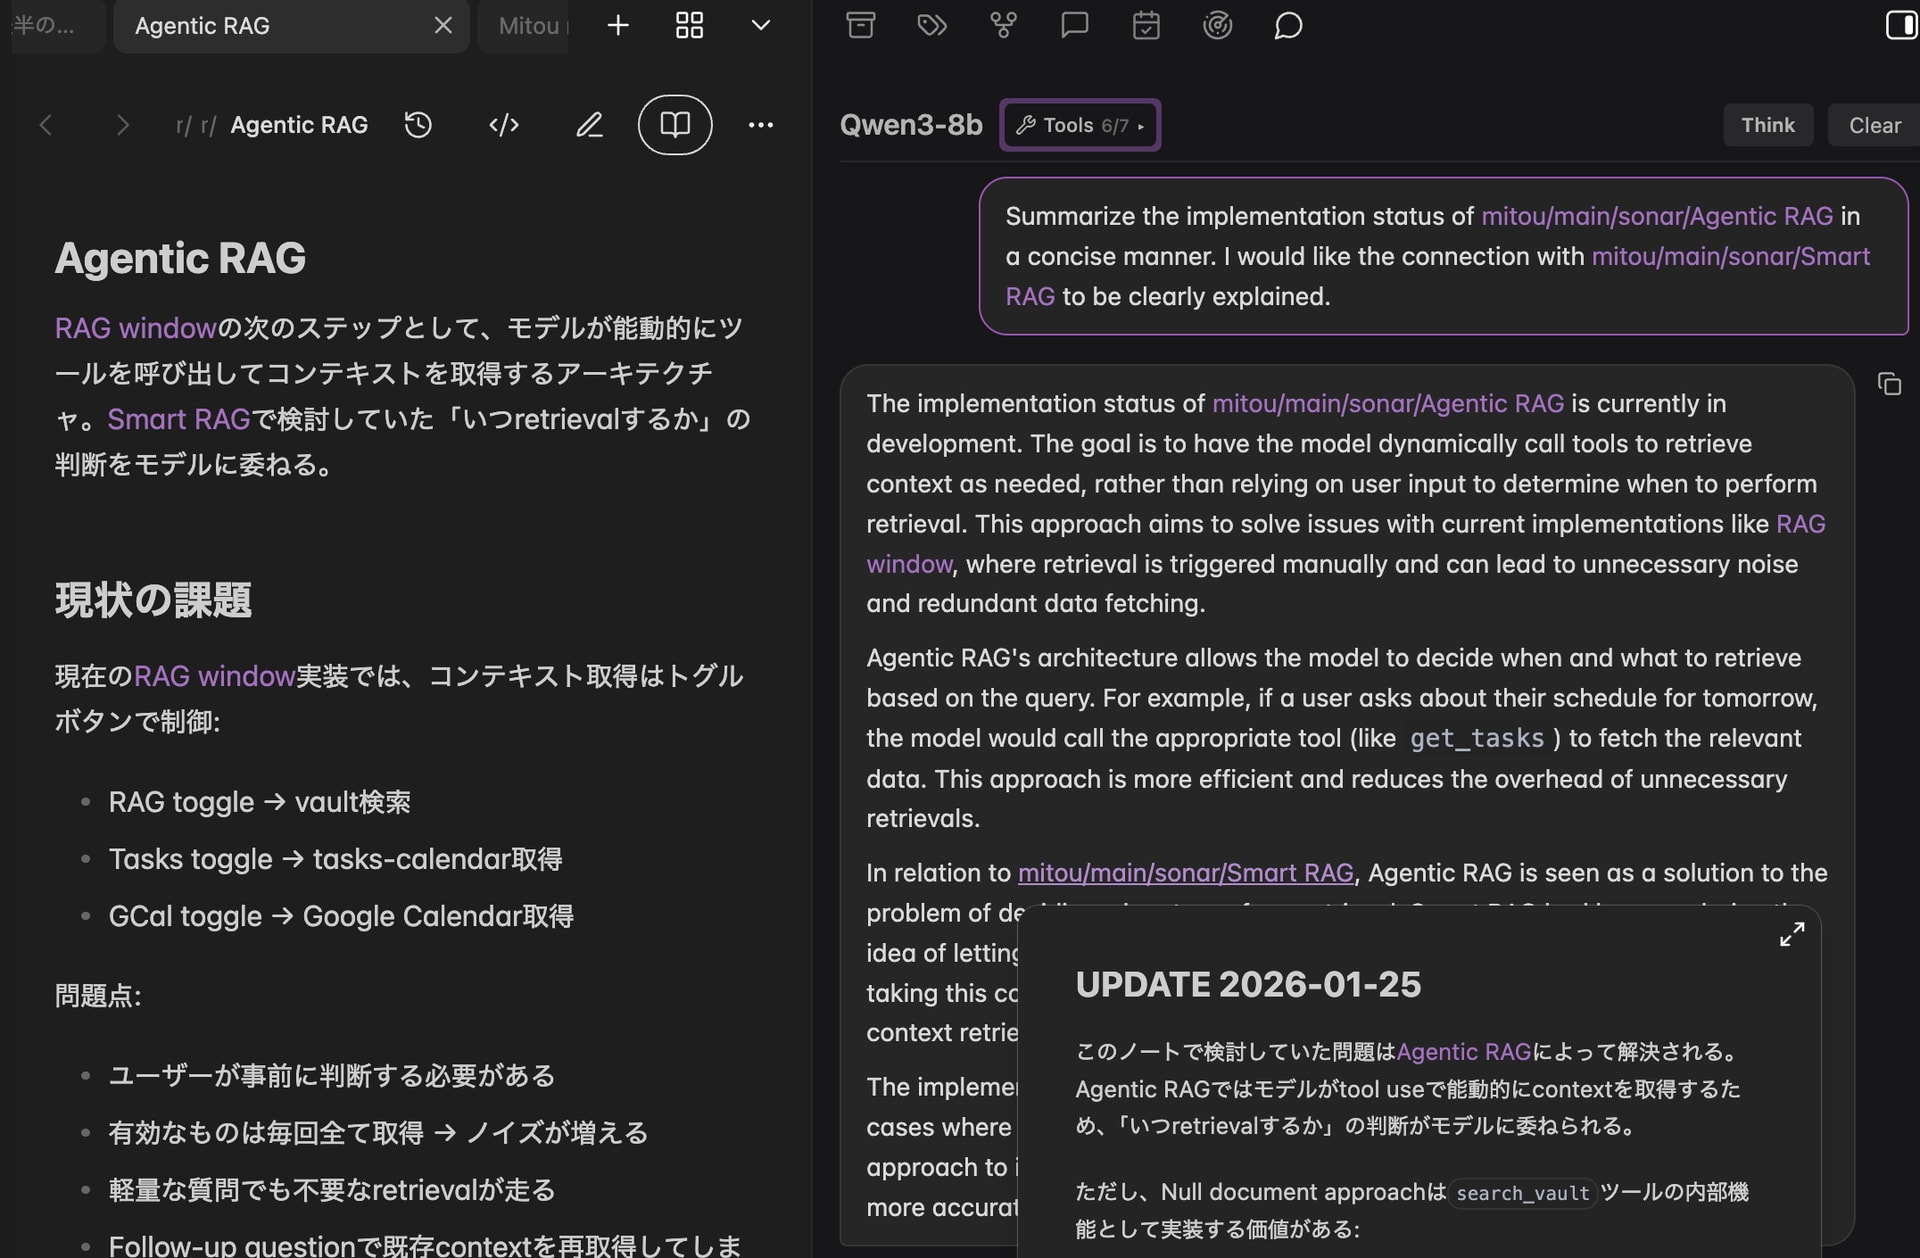Toggle the right sidebar panel icon
1920x1258 pixels.
tap(1900, 25)
